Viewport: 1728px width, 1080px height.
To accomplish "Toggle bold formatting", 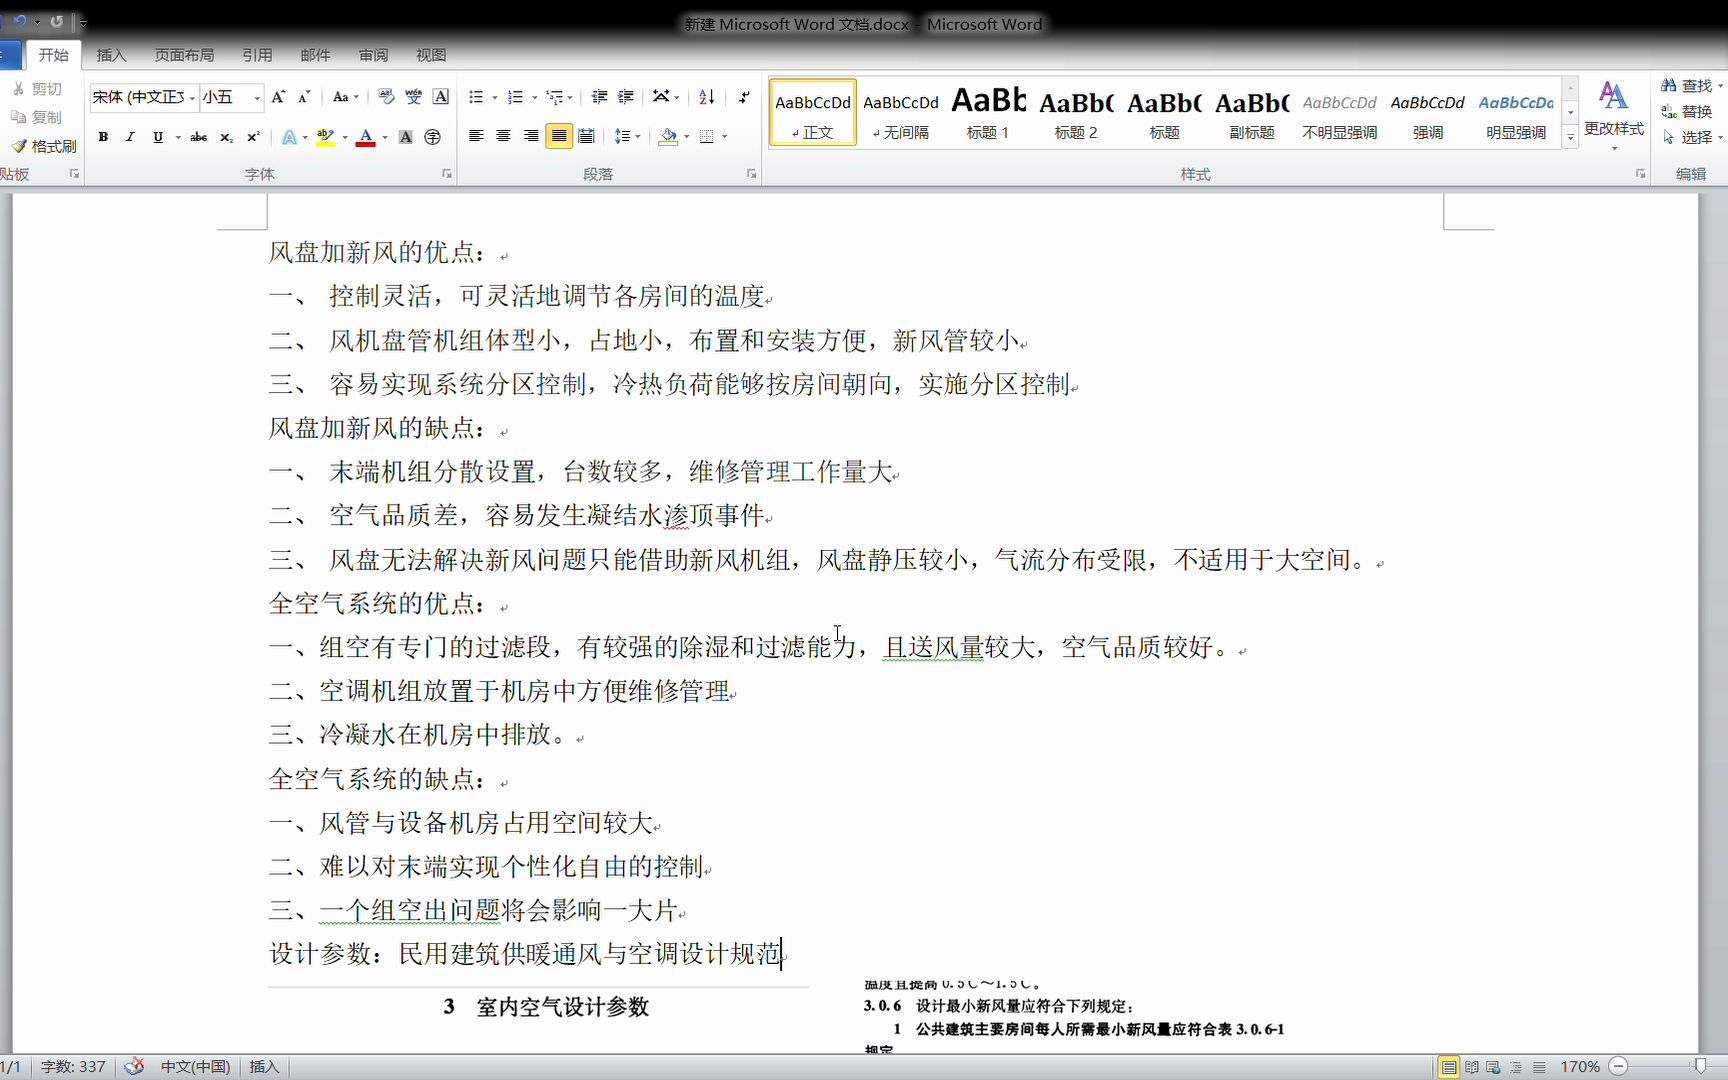I will point(103,137).
